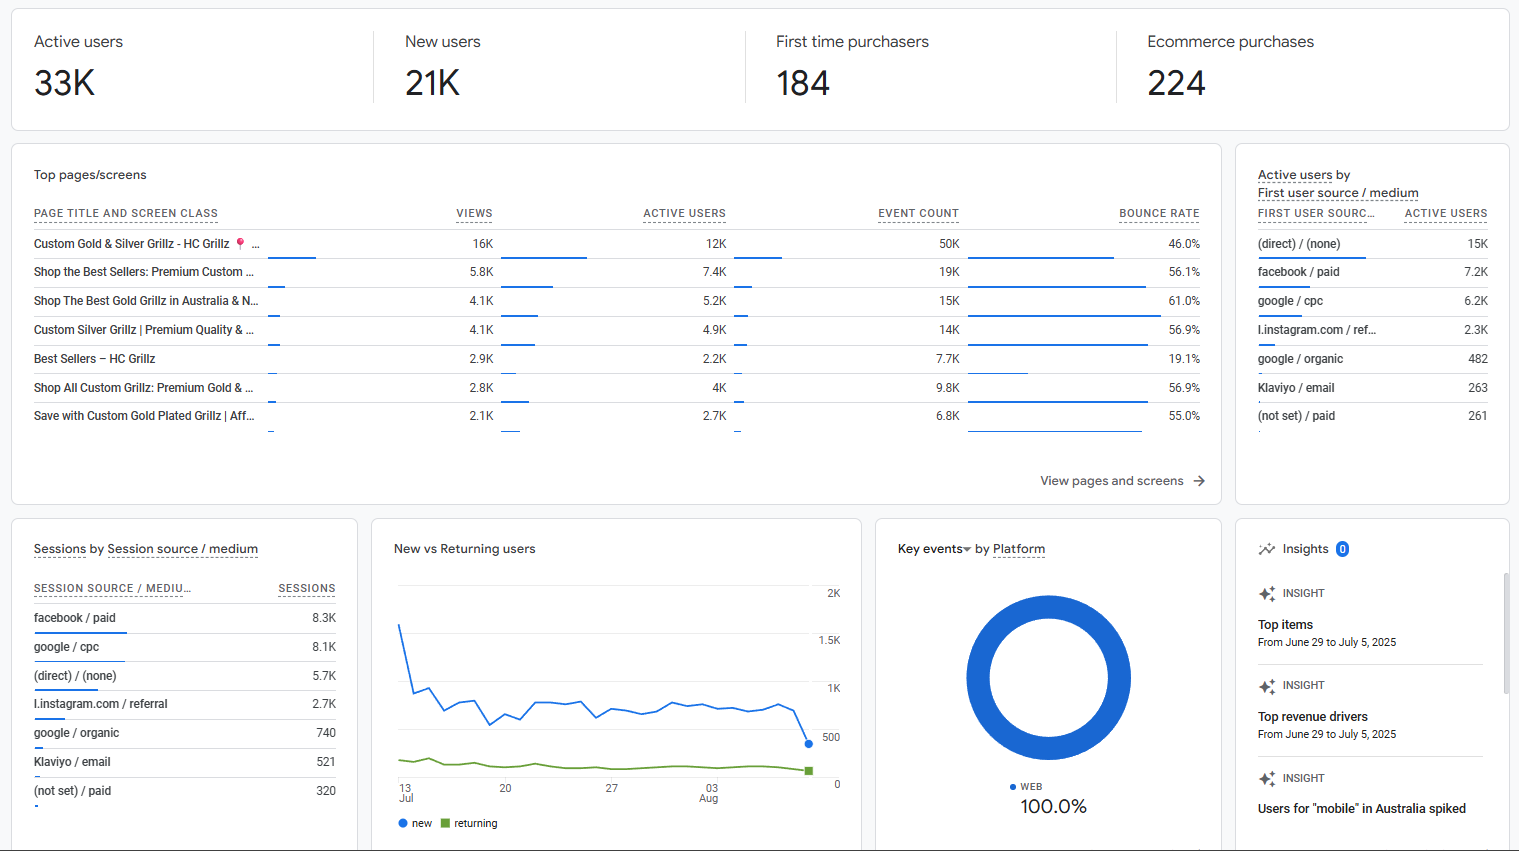Image resolution: width=1519 pixels, height=851 pixels.
Task: Open the First user source / medium selector
Action: click(x=1337, y=193)
